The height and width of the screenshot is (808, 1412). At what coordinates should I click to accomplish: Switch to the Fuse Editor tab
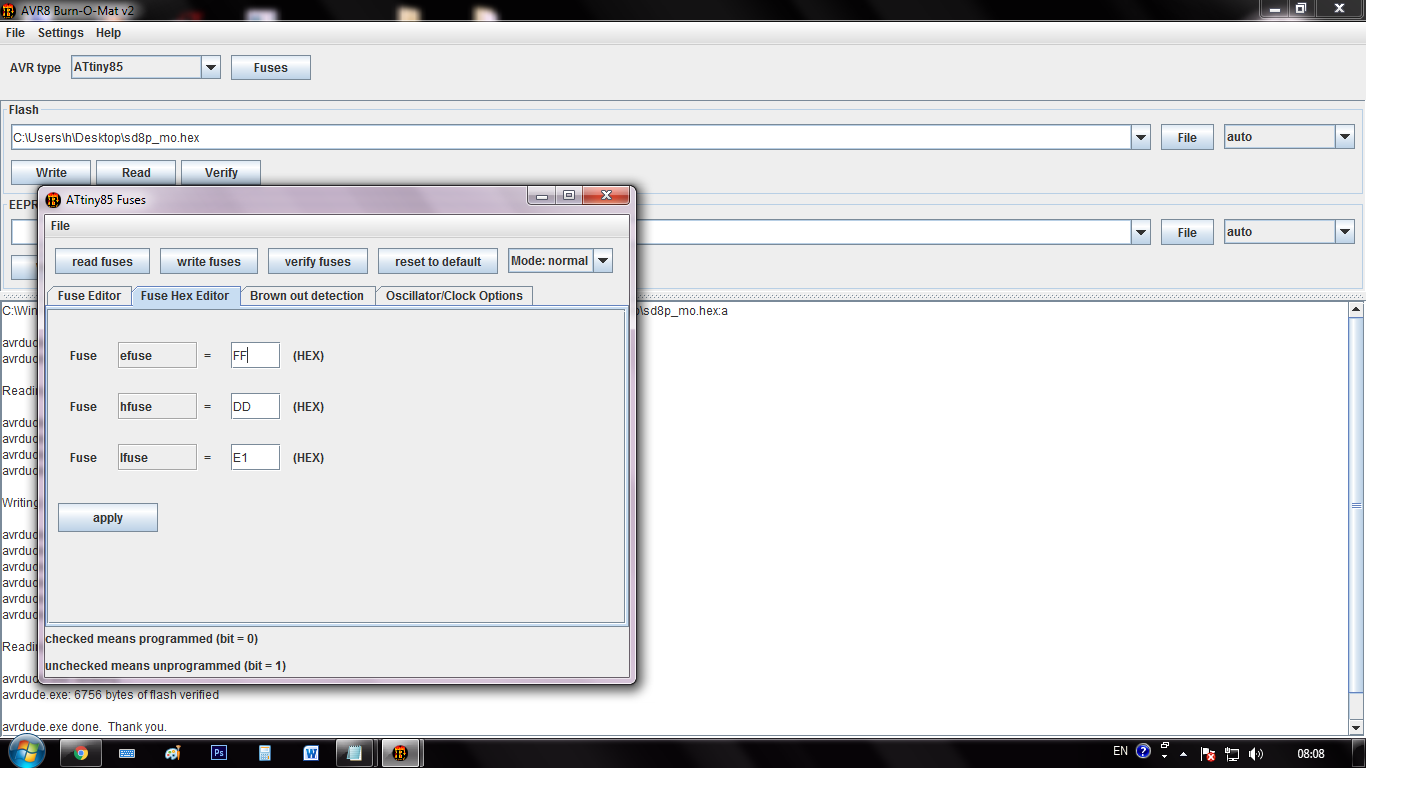pyautogui.click(x=89, y=296)
